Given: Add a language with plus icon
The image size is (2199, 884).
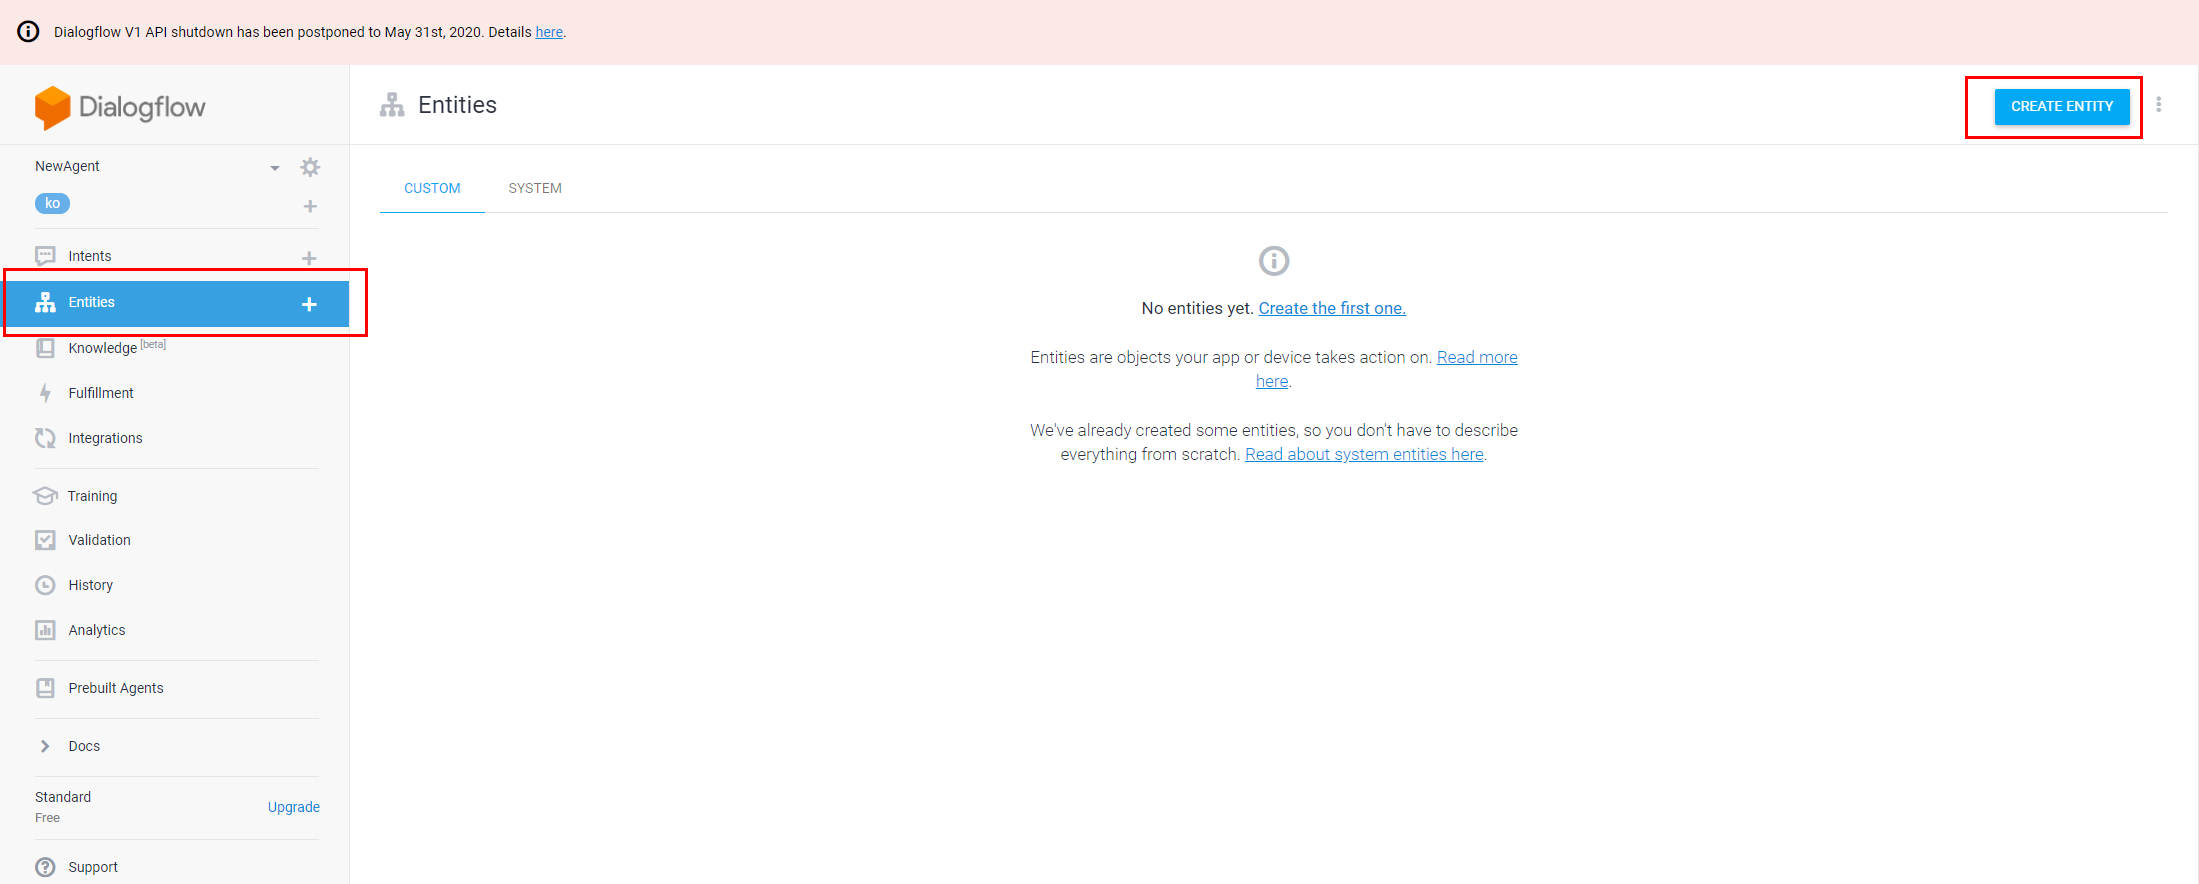Looking at the screenshot, I should pos(310,206).
